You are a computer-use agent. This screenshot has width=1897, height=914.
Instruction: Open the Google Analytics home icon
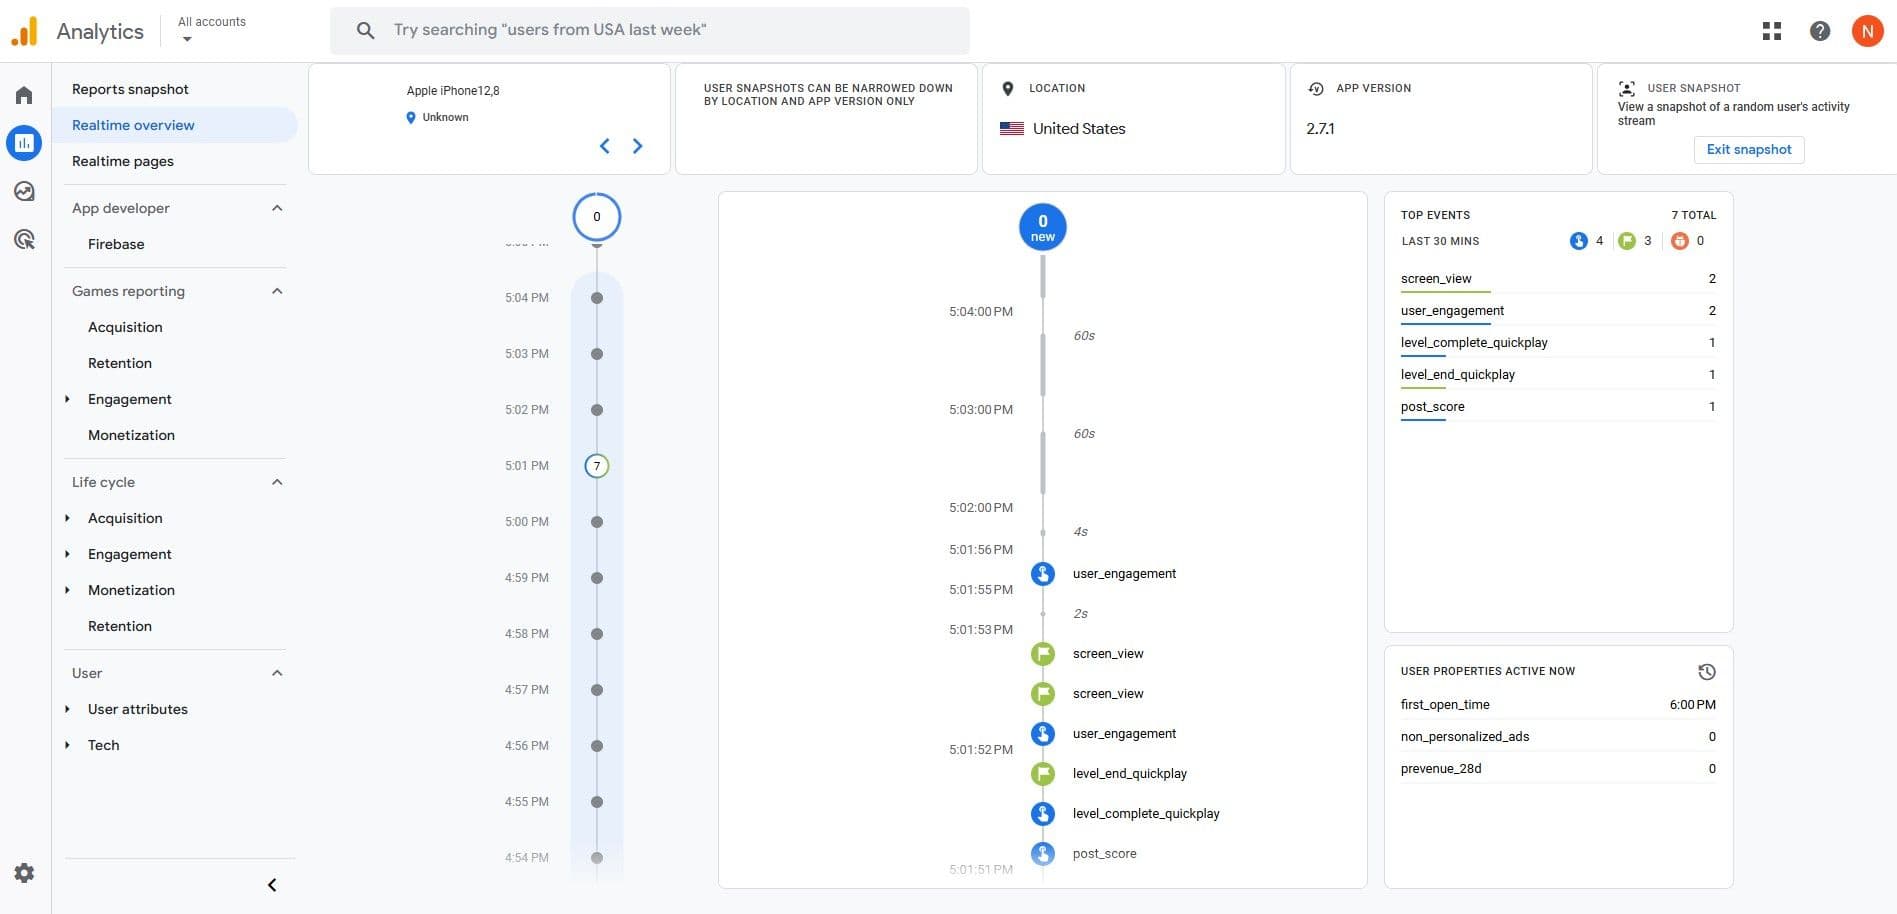pyautogui.click(x=23, y=94)
